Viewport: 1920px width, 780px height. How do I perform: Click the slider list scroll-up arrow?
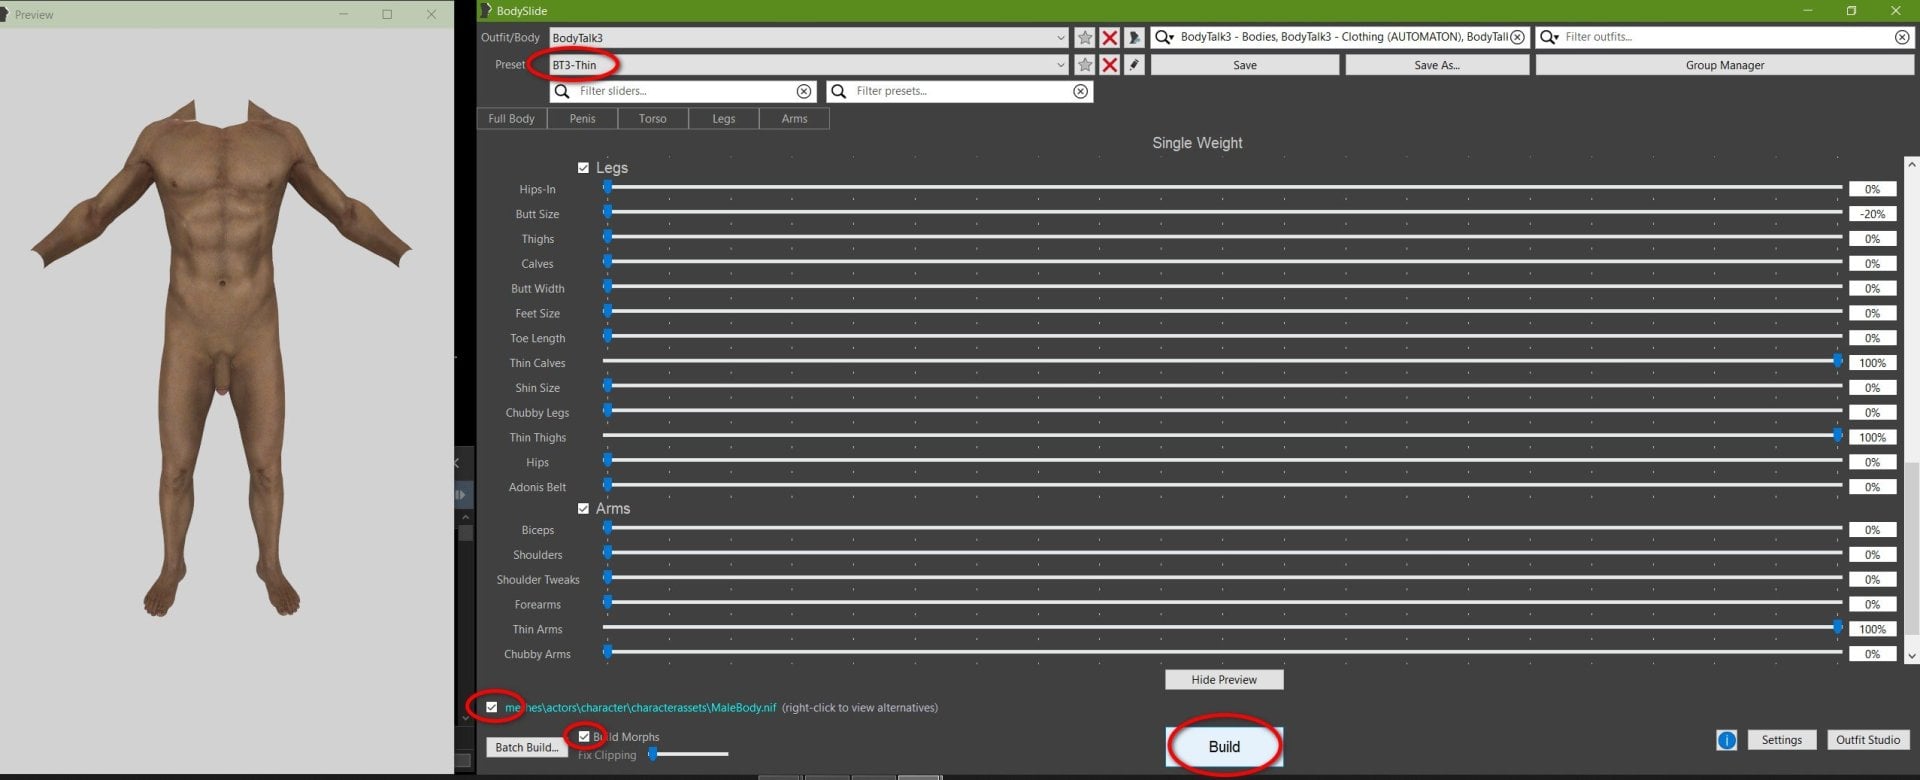1911,164
